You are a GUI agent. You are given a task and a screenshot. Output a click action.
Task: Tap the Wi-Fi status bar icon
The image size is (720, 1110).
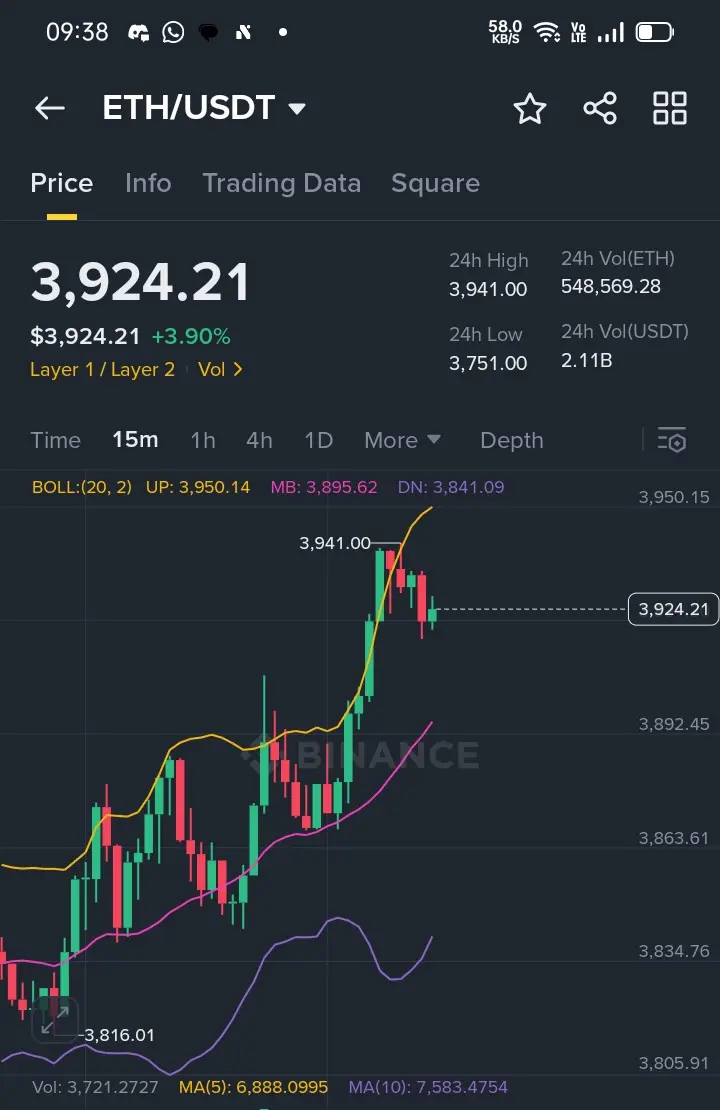coord(547,32)
